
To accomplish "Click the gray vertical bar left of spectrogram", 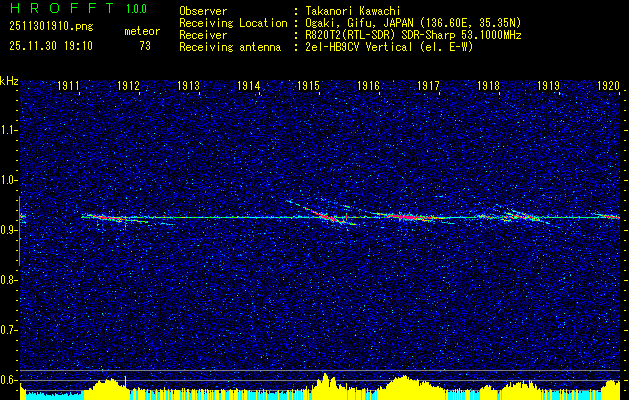I will click(19, 231).
